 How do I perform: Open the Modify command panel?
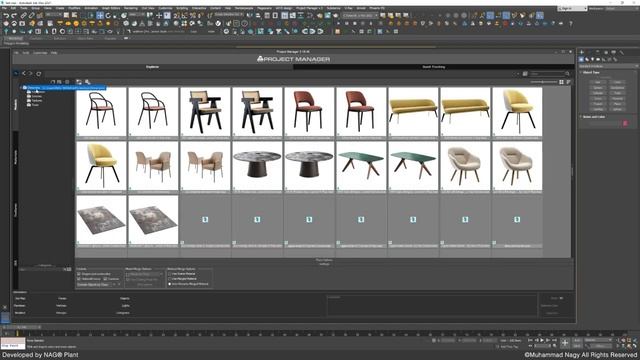pos(589,52)
